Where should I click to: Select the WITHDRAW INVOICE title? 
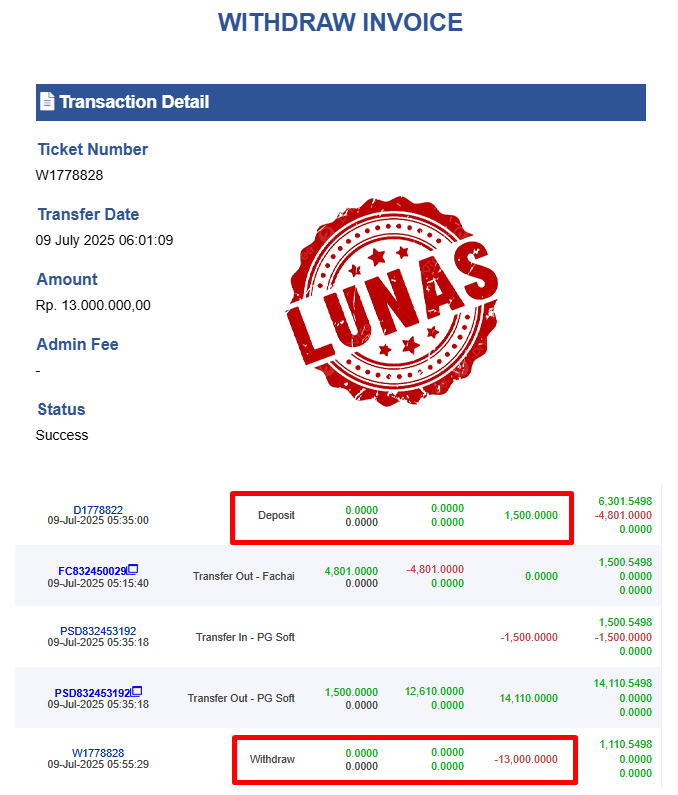(x=340, y=22)
